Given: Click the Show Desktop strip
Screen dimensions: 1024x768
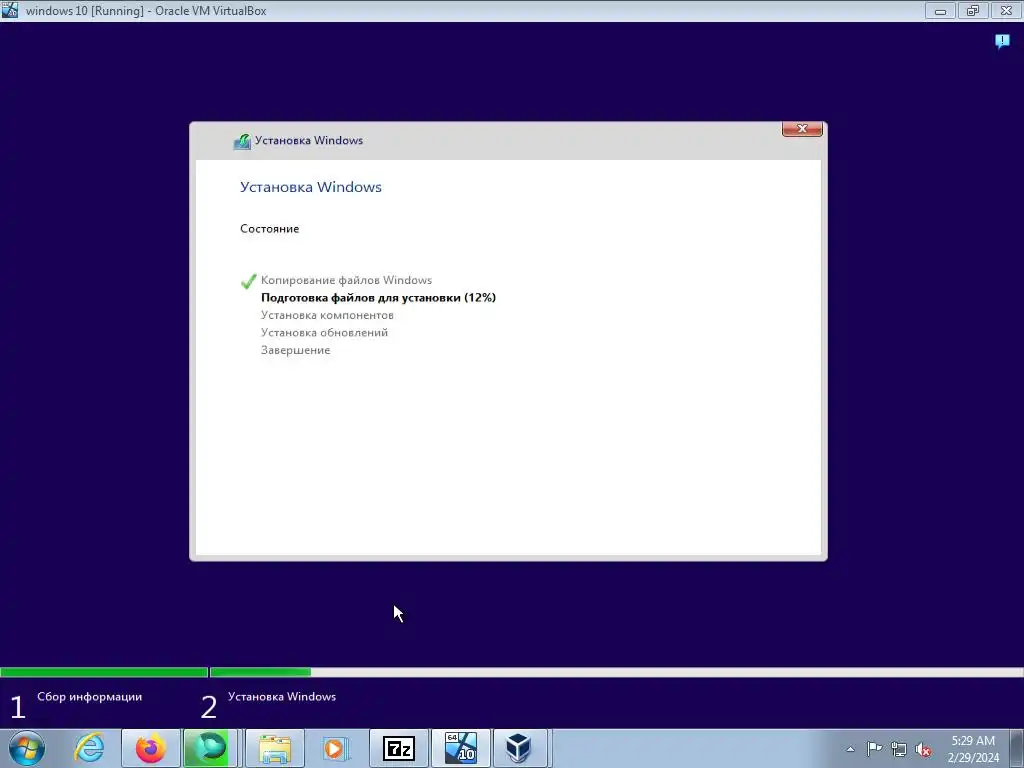Looking at the screenshot, I should coord(1017,748).
